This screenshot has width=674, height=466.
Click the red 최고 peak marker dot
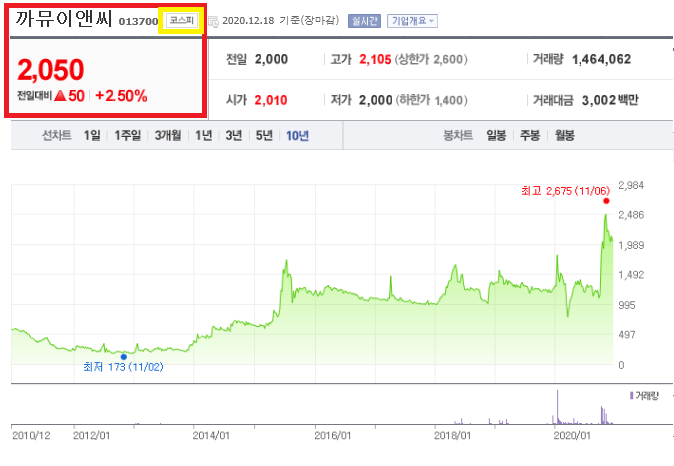[606, 201]
